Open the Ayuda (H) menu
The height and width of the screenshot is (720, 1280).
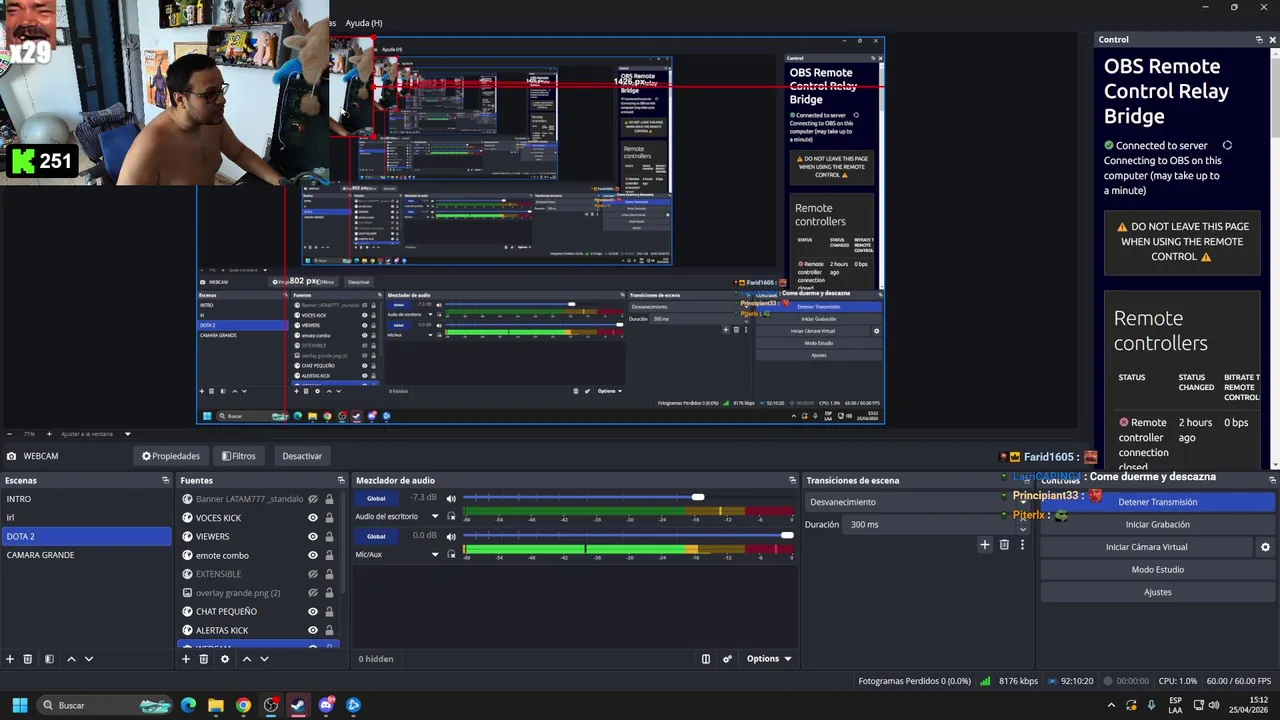pos(364,23)
